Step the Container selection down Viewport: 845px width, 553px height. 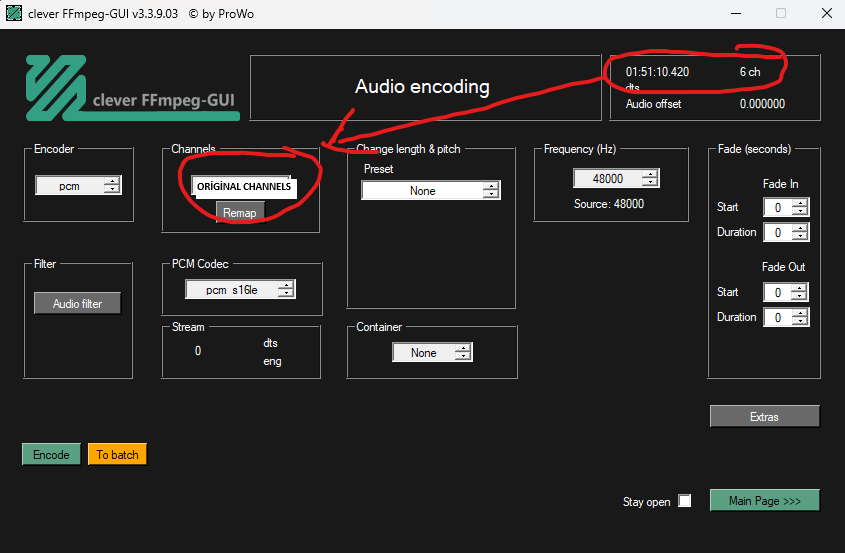pos(463,357)
